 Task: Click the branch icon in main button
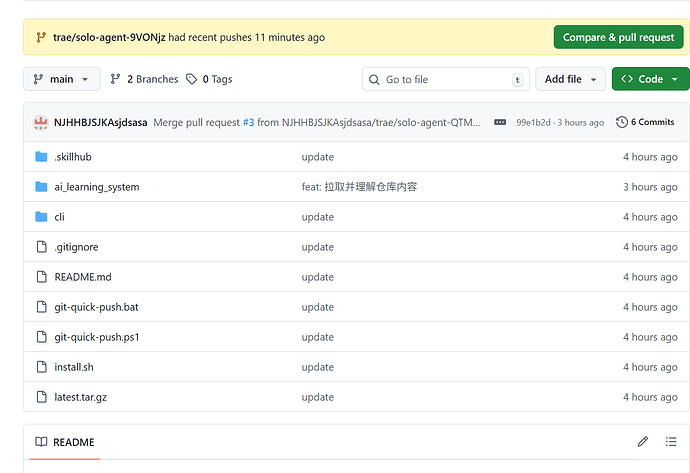pyautogui.click(x=38, y=79)
